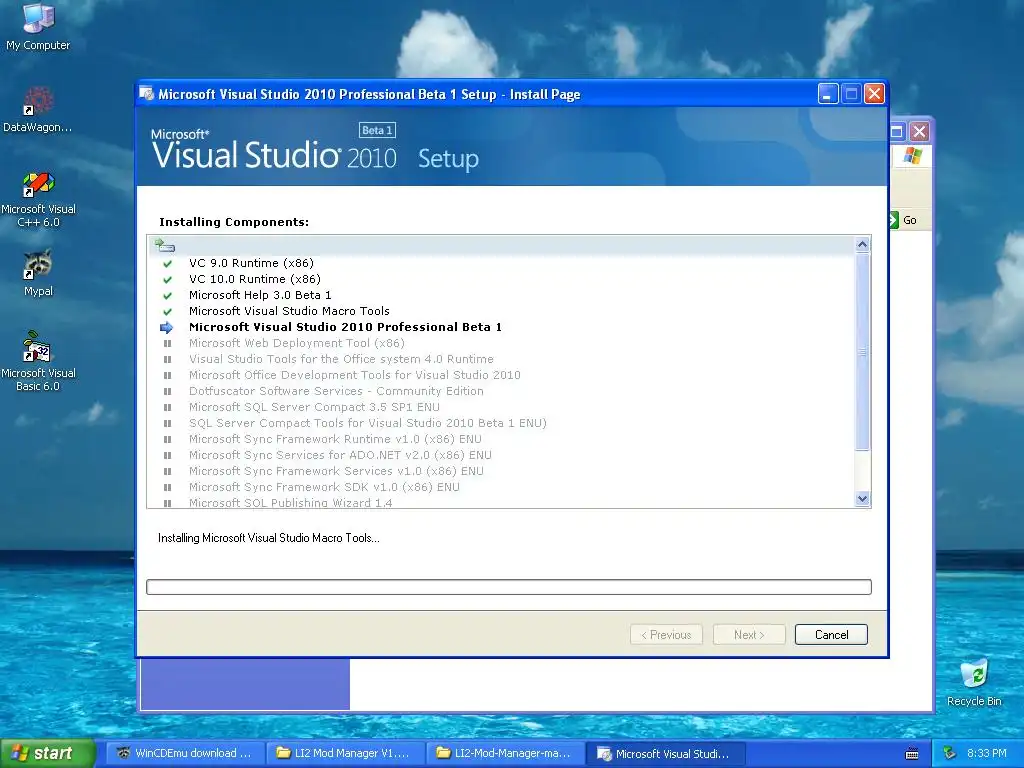Minimize the Visual Studio Setup window
Screen dimensions: 1024x768
827,94
